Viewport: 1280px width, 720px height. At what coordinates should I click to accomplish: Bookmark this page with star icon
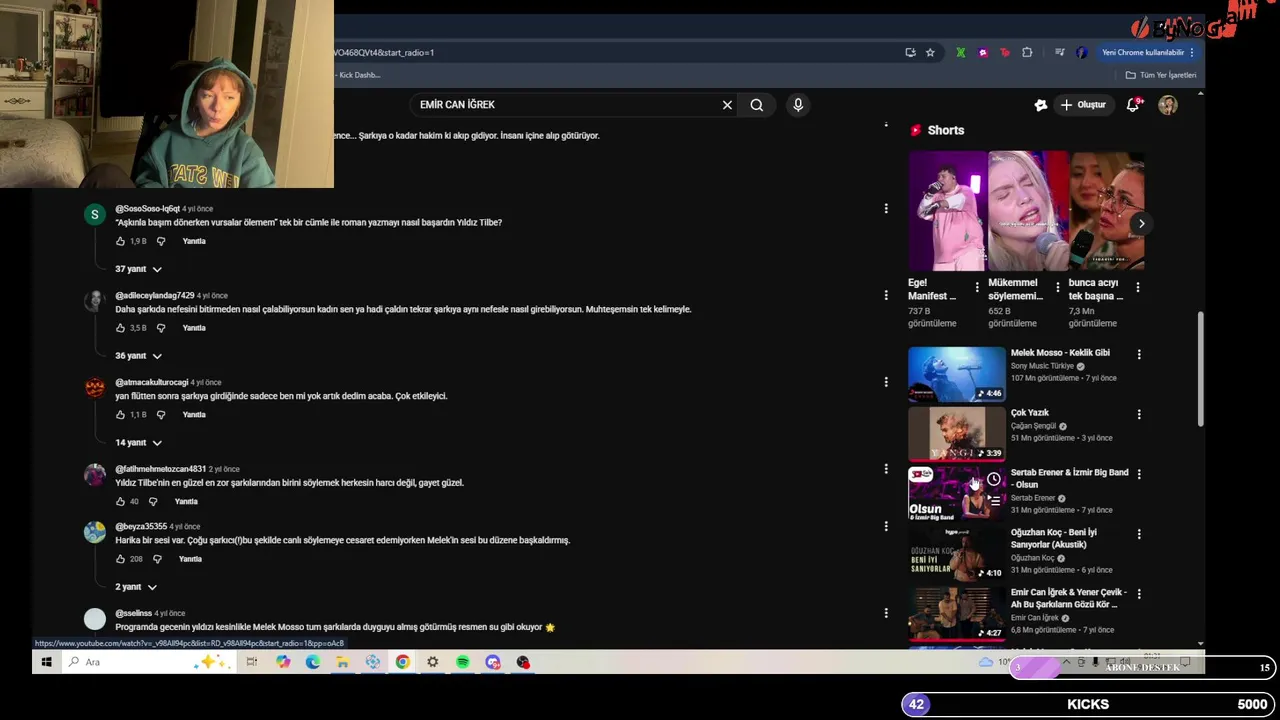click(x=930, y=52)
